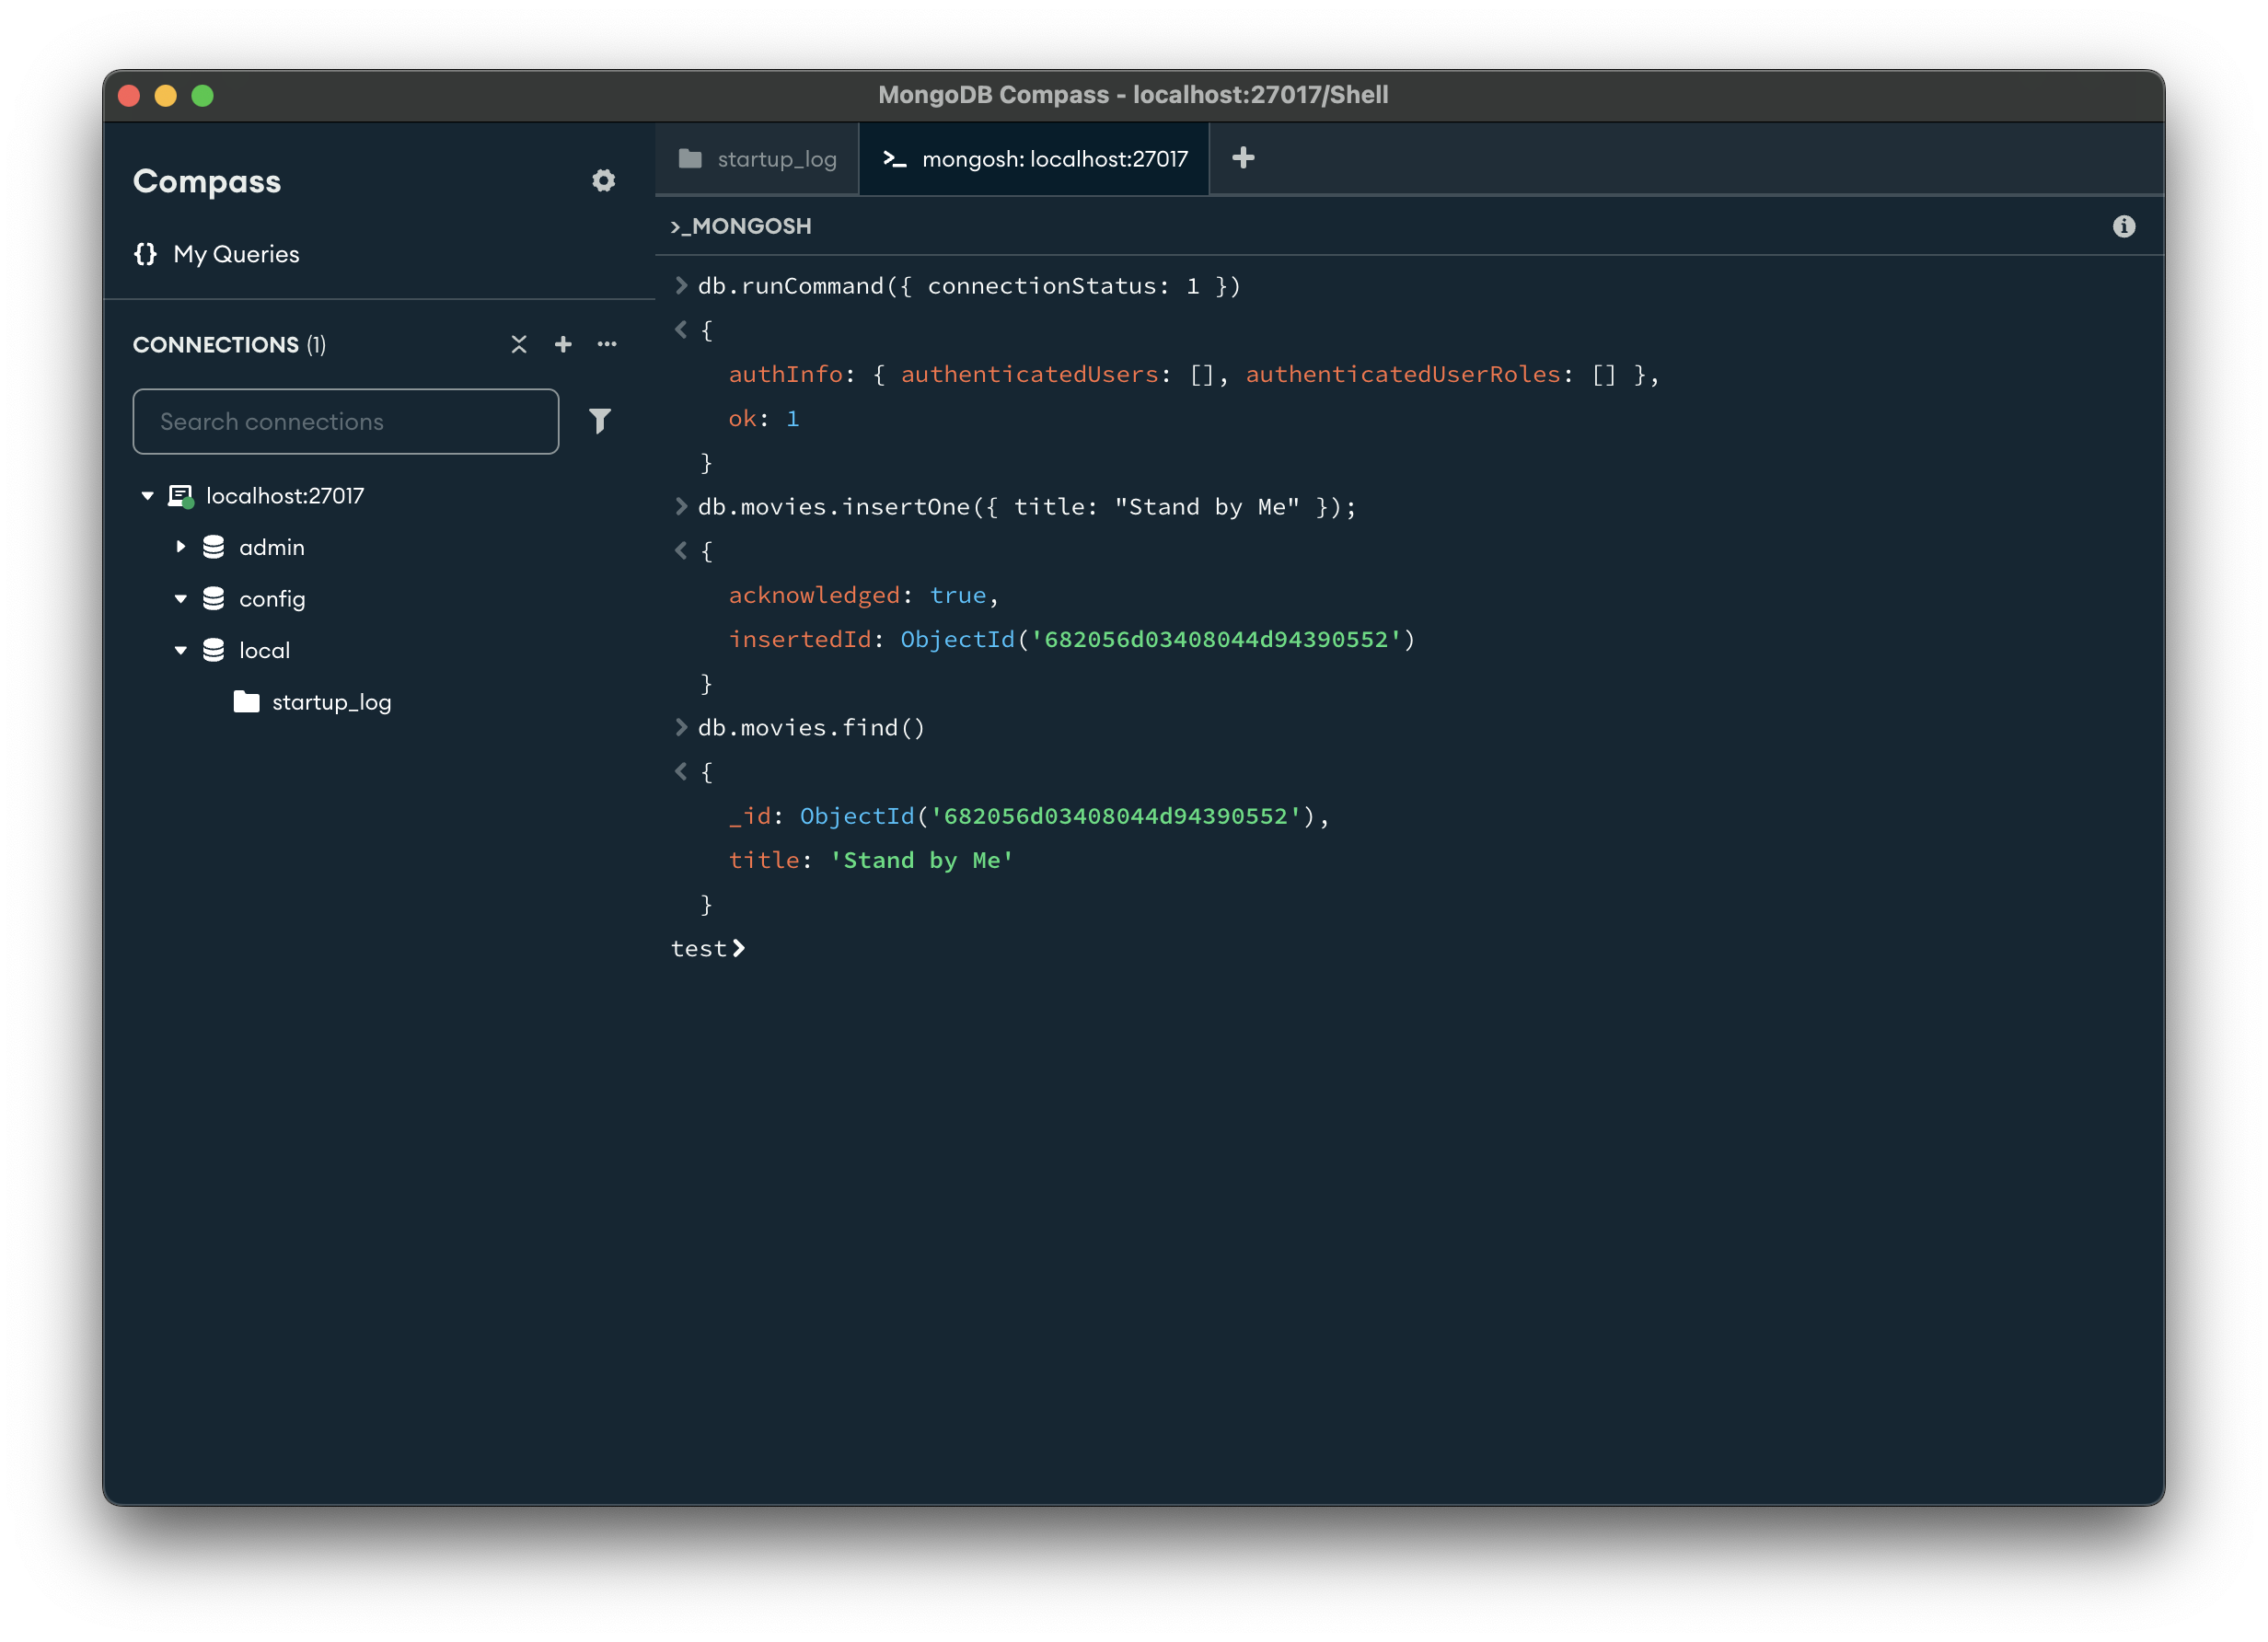Select the admin database label
Screen dimensions: 2268x1642
(x=272, y=547)
